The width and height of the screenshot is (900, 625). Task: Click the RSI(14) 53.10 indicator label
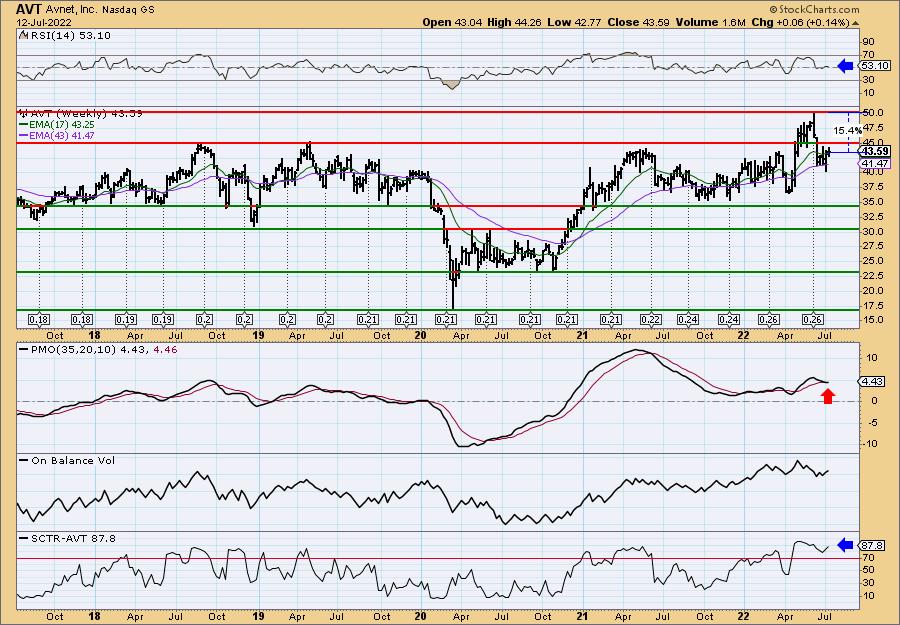69,36
